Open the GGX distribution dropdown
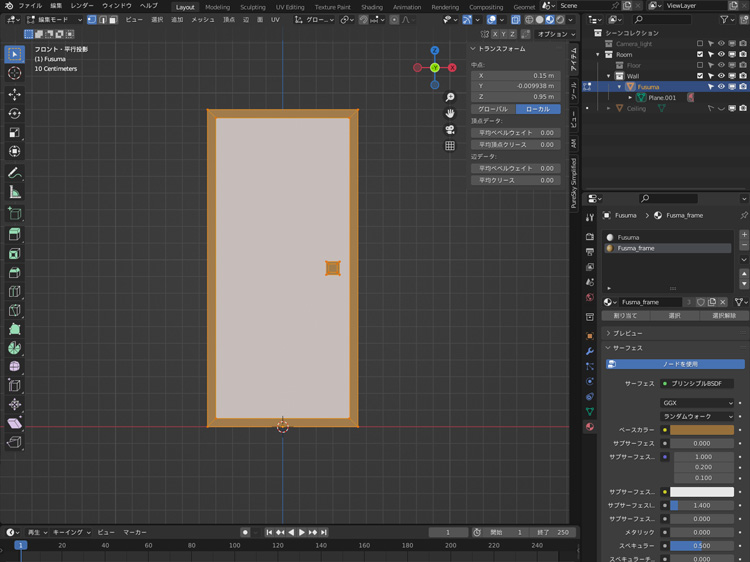Viewport: 750px width, 562px height. click(x=698, y=403)
